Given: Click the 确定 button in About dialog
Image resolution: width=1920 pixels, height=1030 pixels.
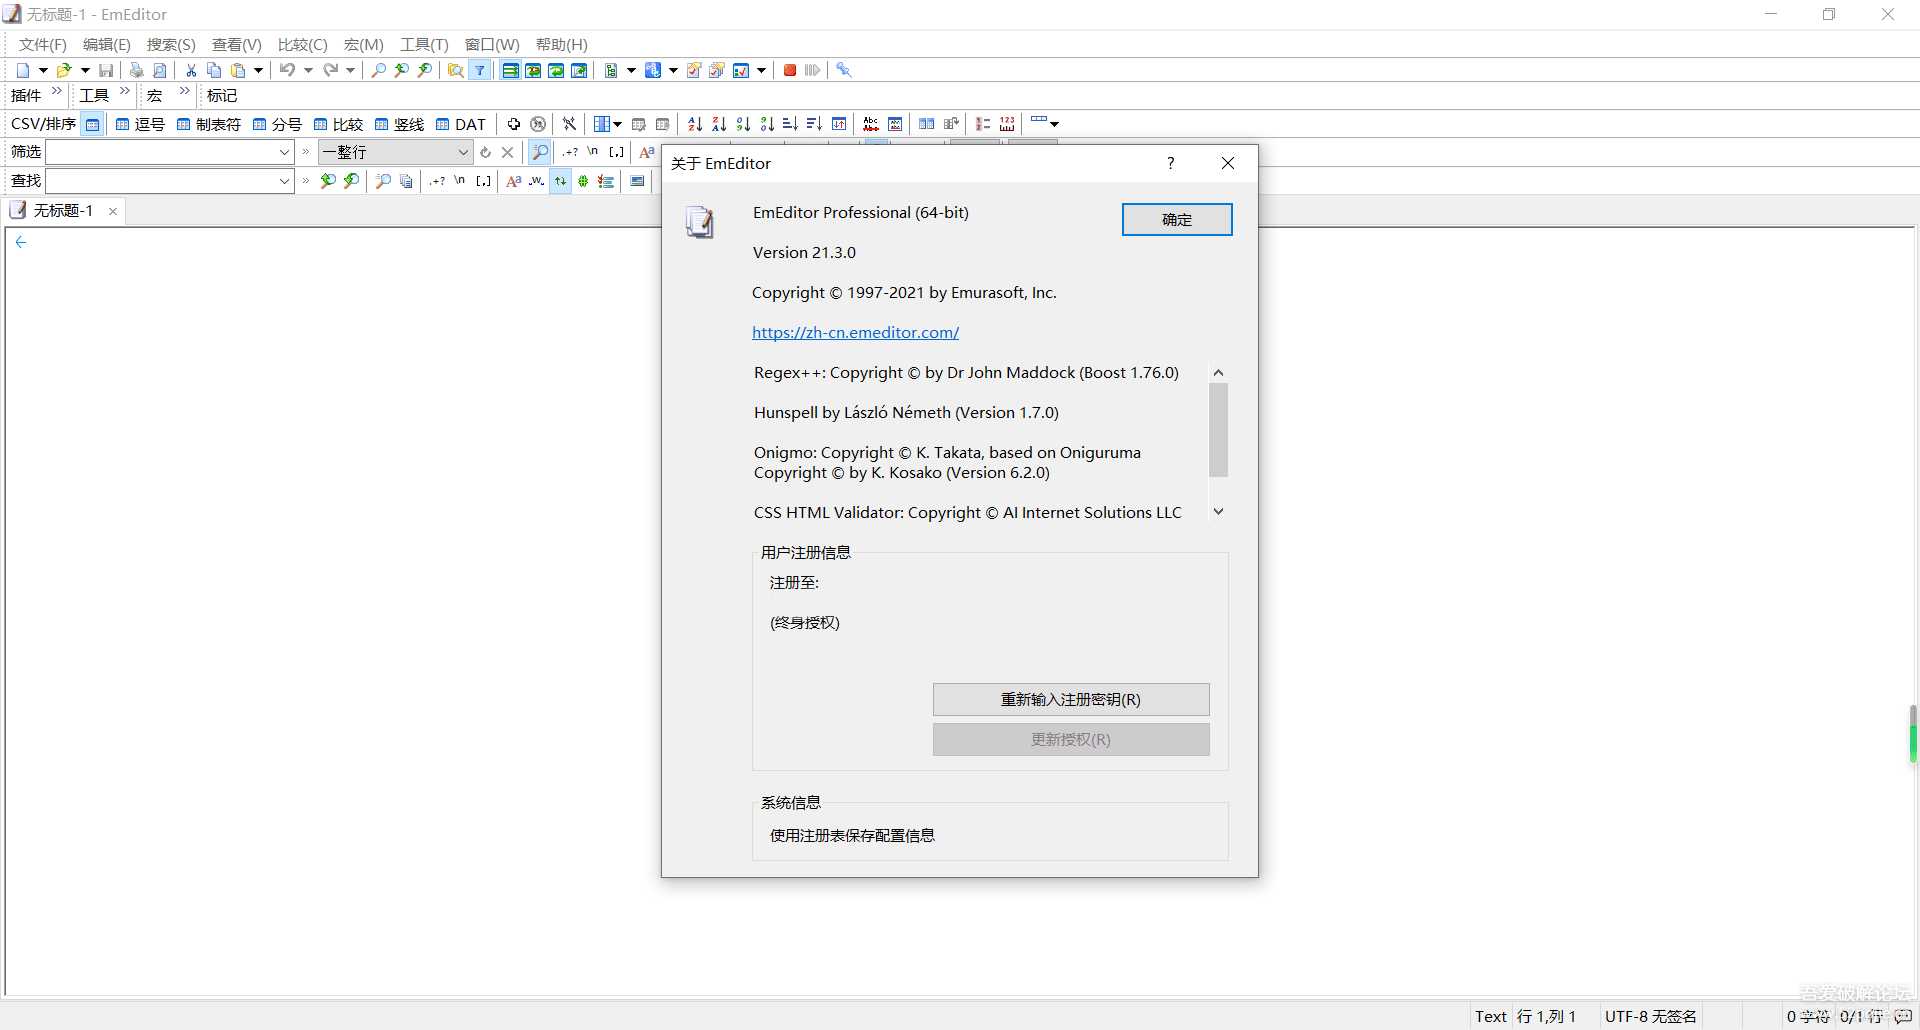Looking at the screenshot, I should coord(1177,220).
